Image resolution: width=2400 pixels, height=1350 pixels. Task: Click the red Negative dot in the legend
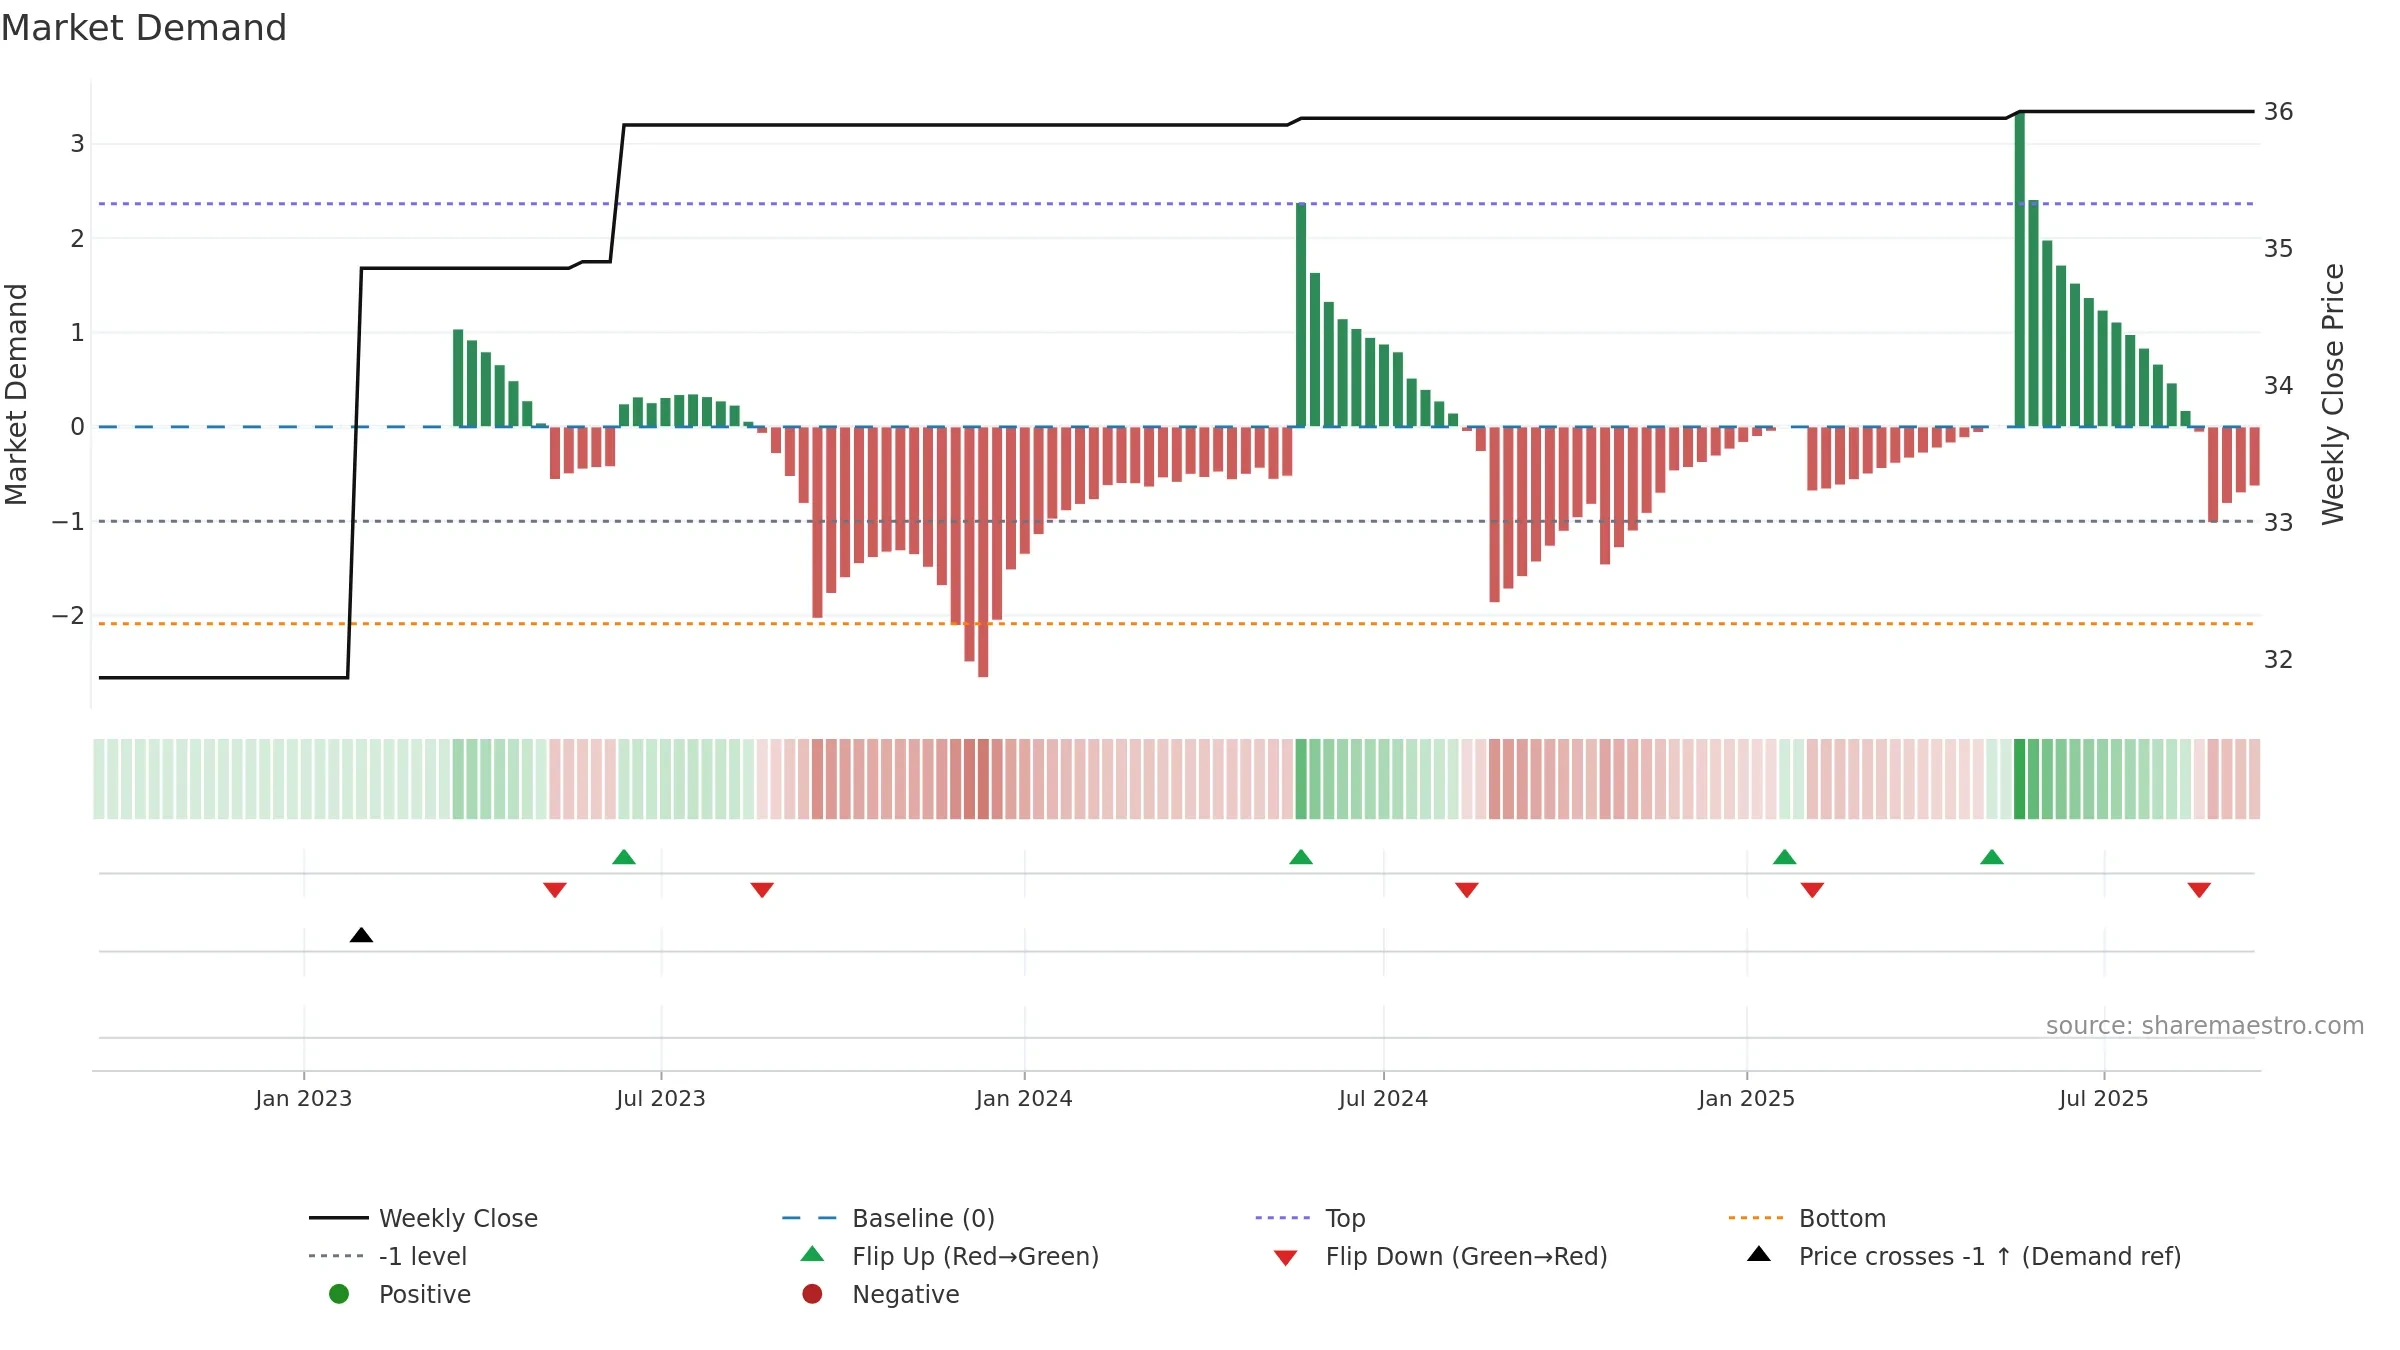click(812, 1294)
